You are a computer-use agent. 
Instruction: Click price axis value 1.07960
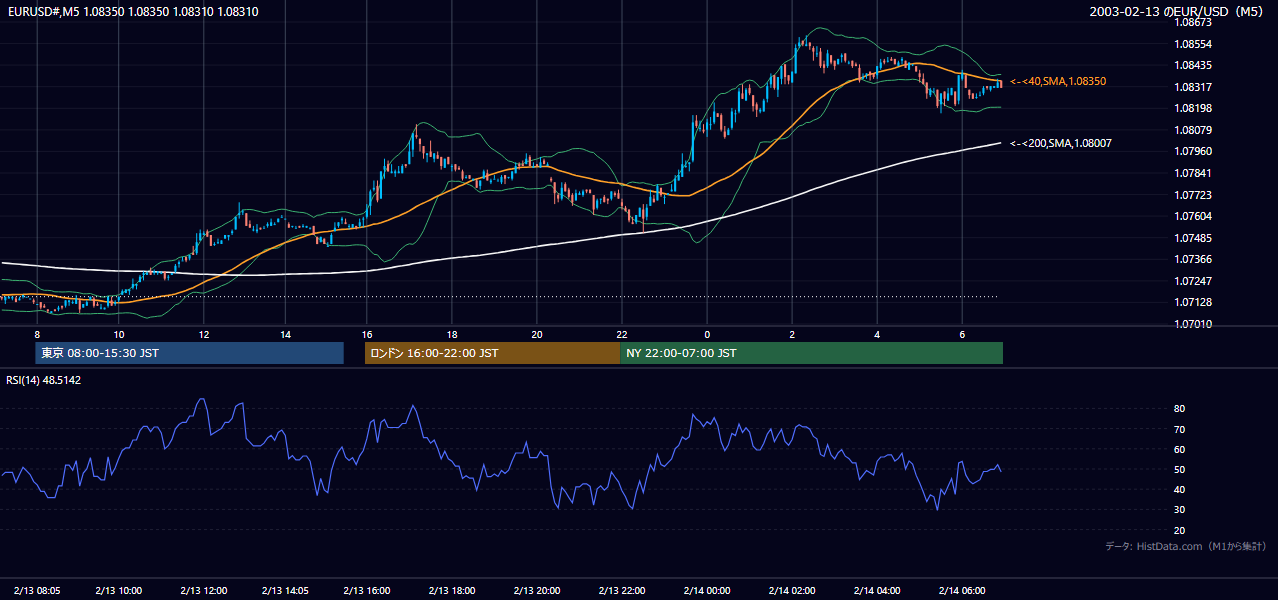coord(1192,151)
